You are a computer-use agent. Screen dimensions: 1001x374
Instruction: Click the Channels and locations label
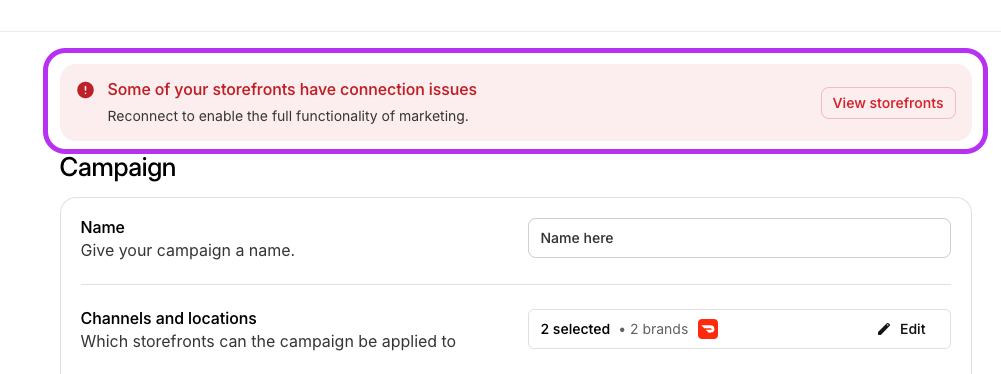(169, 318)
